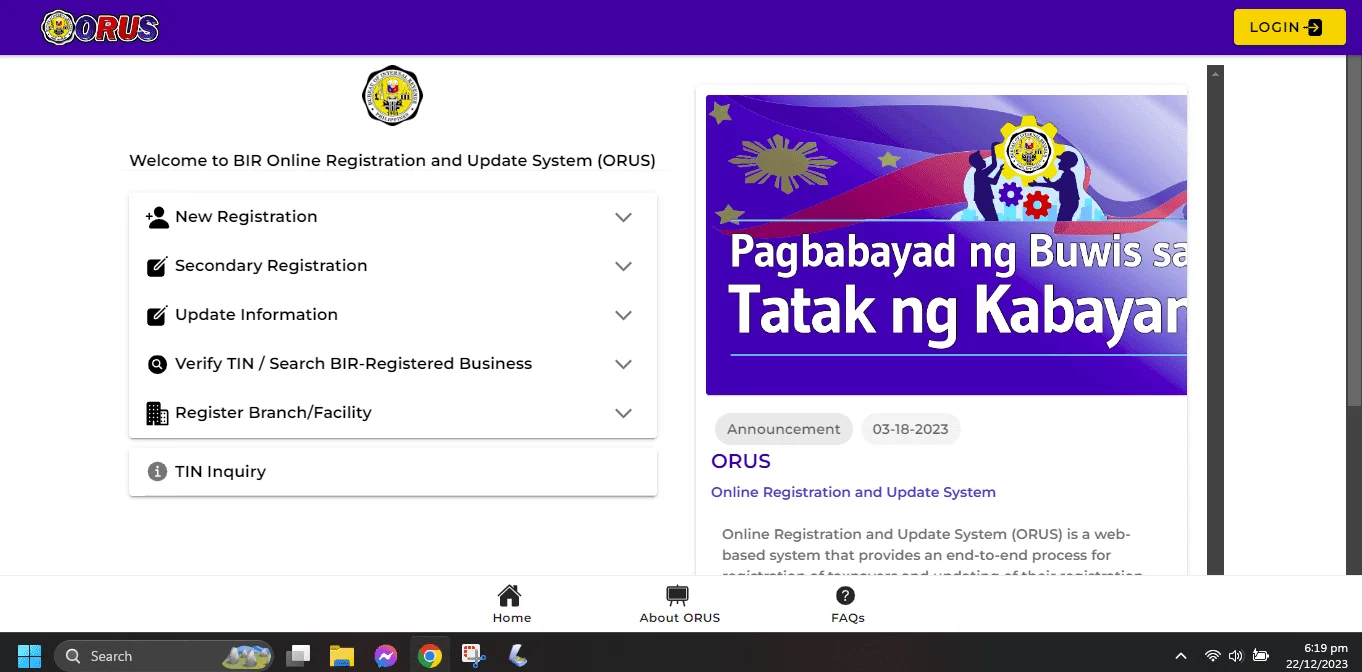
Task: Open Snipping Tool from taskbar
Action: coord(474,656)
